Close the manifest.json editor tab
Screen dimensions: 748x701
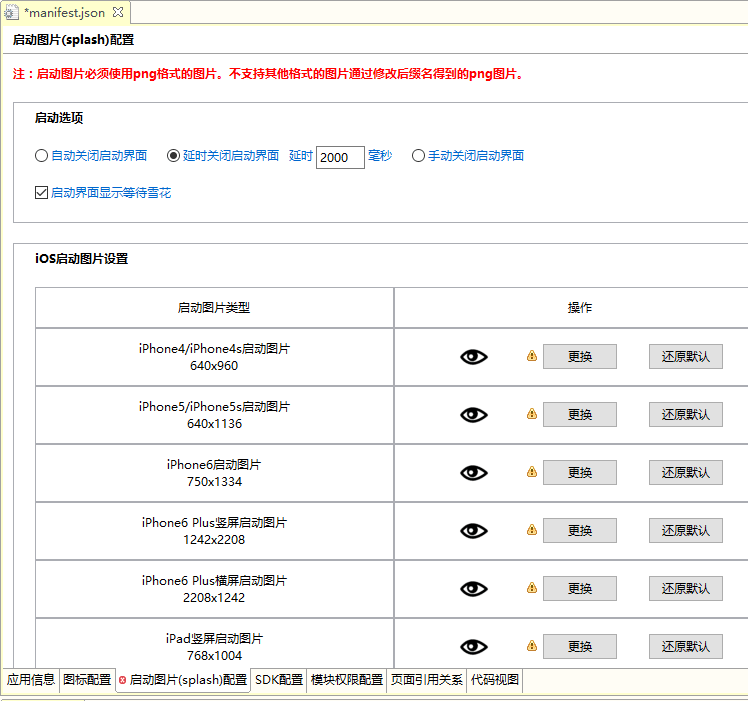tap(117, 12)
